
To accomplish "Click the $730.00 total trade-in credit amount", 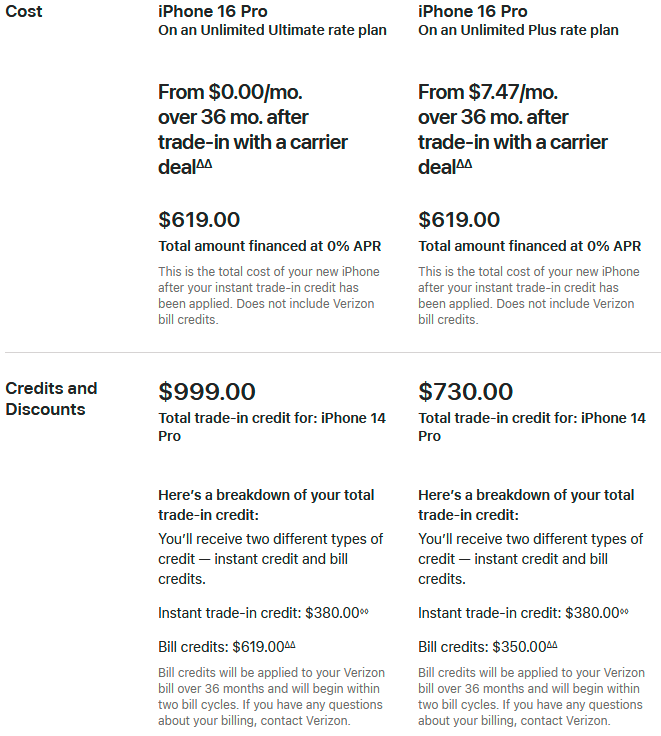I will coord(466,391).
